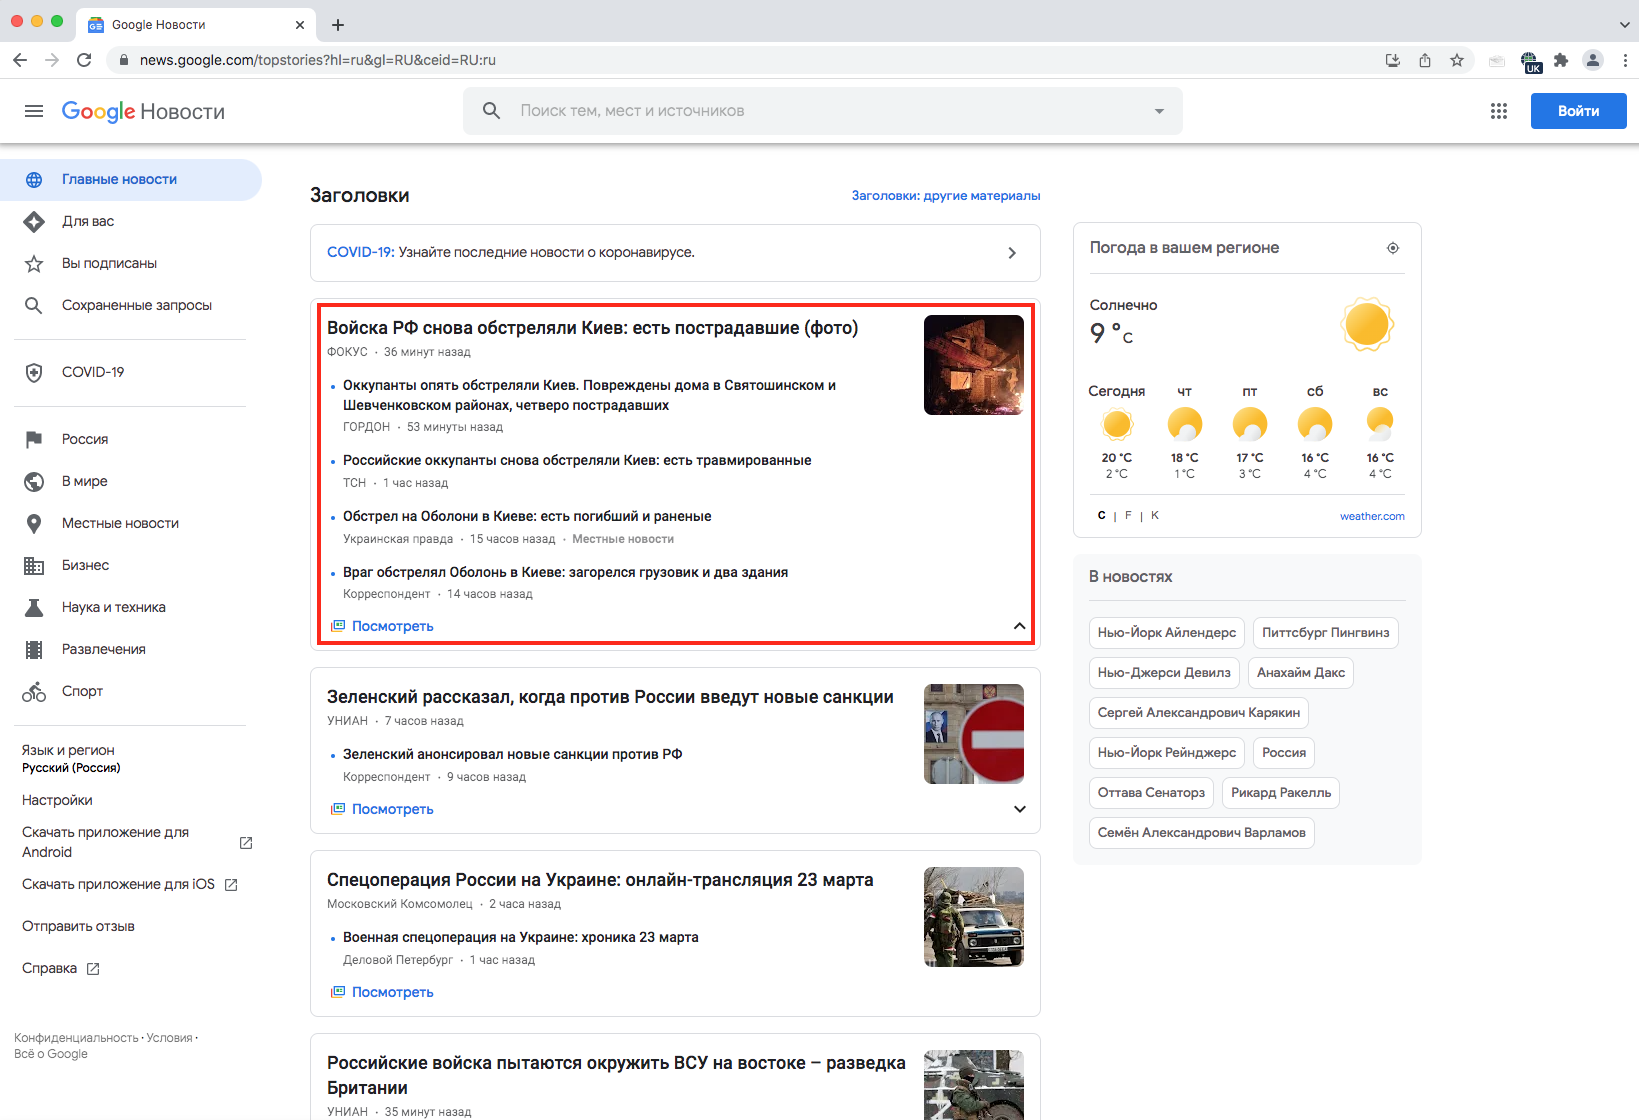Click Посмотреть under Спецоперация story

392,992
